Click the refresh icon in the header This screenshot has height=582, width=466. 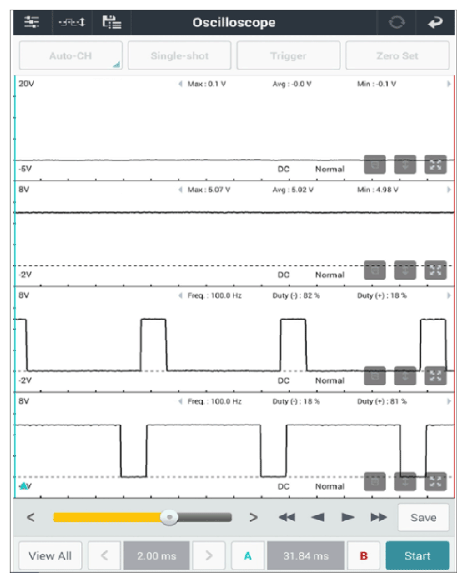[x=397, y=22]
